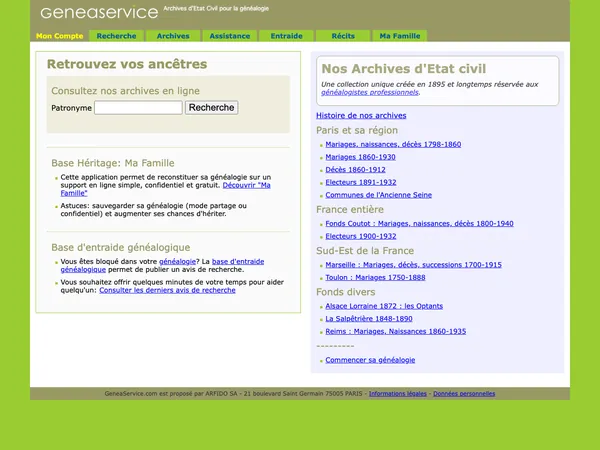The width and height of the screenshot is (600, 450).
Task: Select the Entraide tab
Action: [286, 36]
